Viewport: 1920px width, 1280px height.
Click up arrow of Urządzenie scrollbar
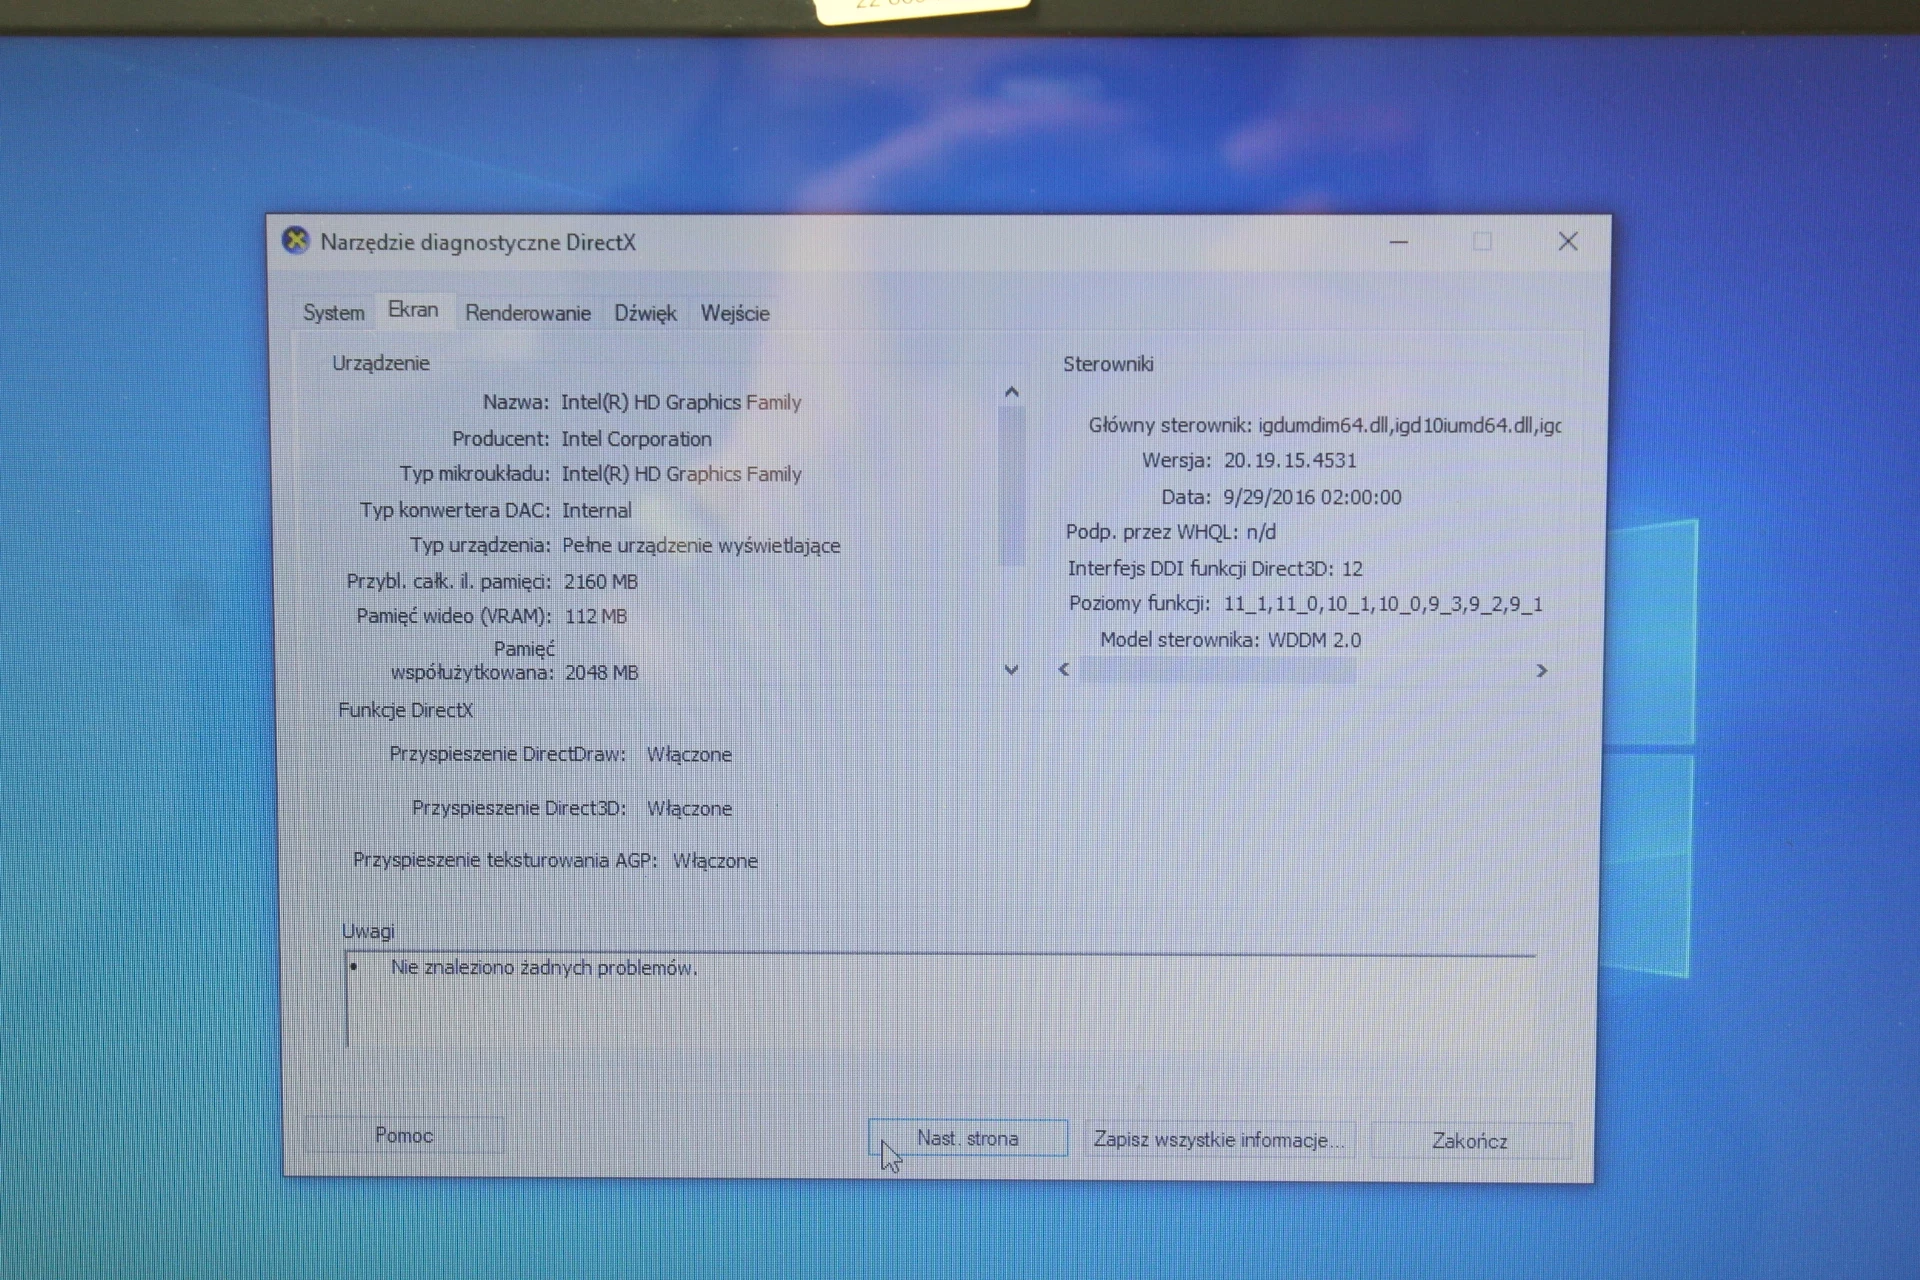click(x=1012, y=392)
